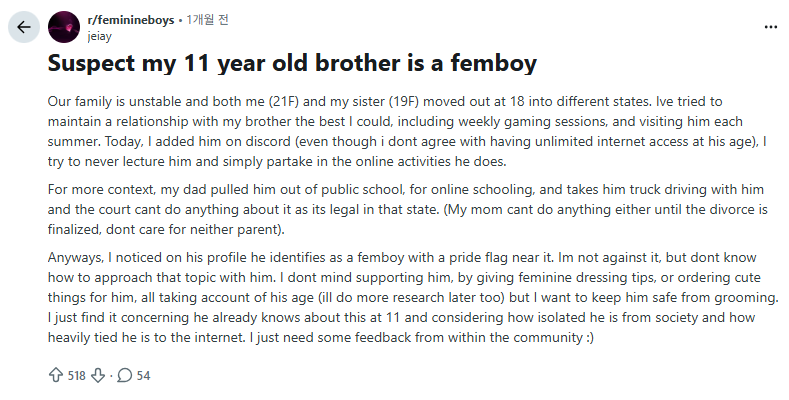Click the post title about 11 year old brother
Image resolution: width=789 pixels, height=400 pixels.
click(292, 64)
